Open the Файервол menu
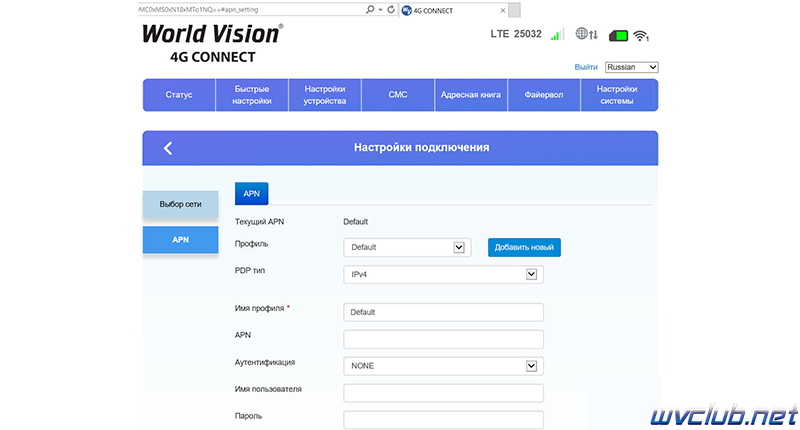The image size is (800, 430). coord(544,95)
